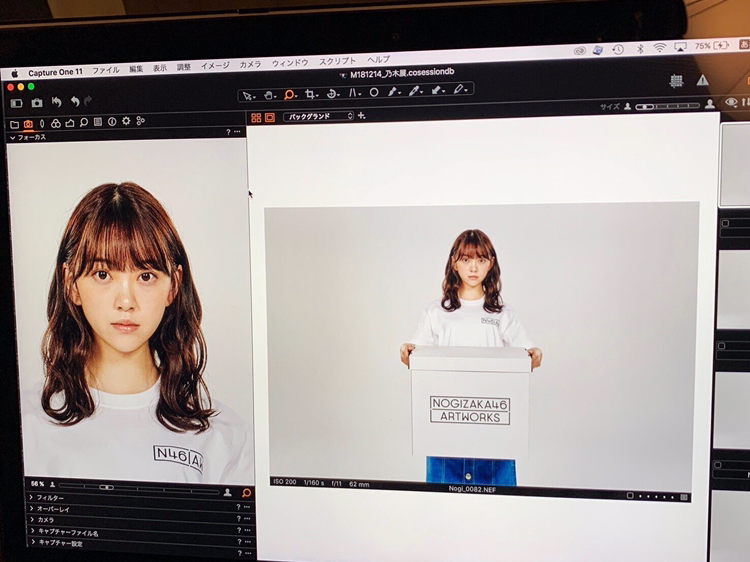750x562 pixels.
Task: Expand the フィルター panel
Action: tap(32, 497)
